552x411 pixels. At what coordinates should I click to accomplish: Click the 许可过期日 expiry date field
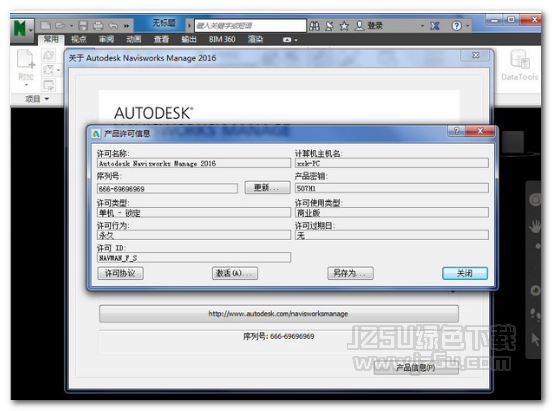pos(391,235)
